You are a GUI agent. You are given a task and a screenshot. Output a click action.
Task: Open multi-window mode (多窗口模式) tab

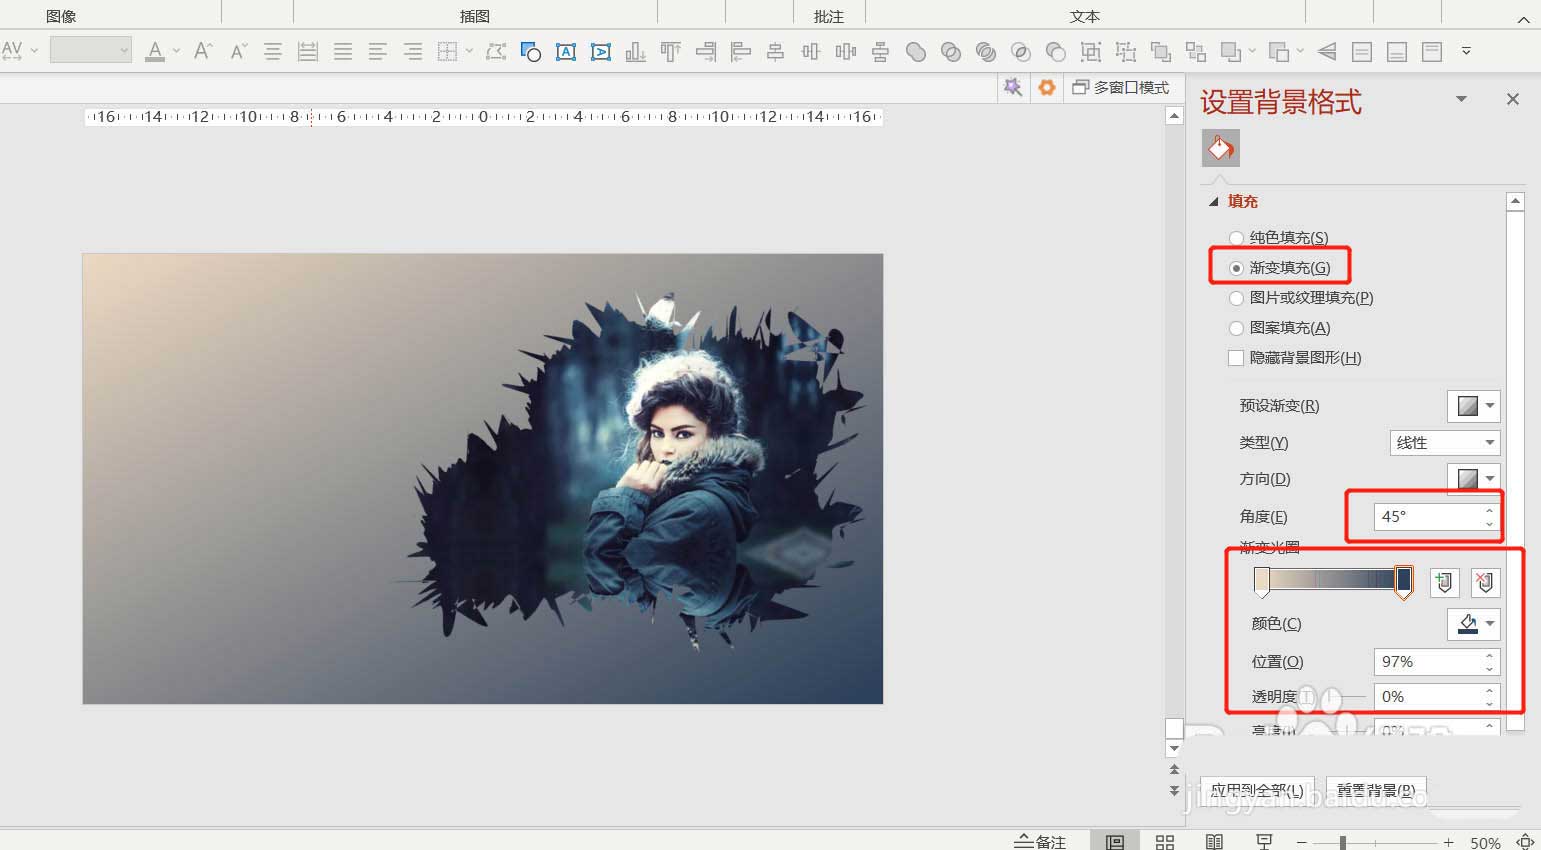click(1121, 88)
